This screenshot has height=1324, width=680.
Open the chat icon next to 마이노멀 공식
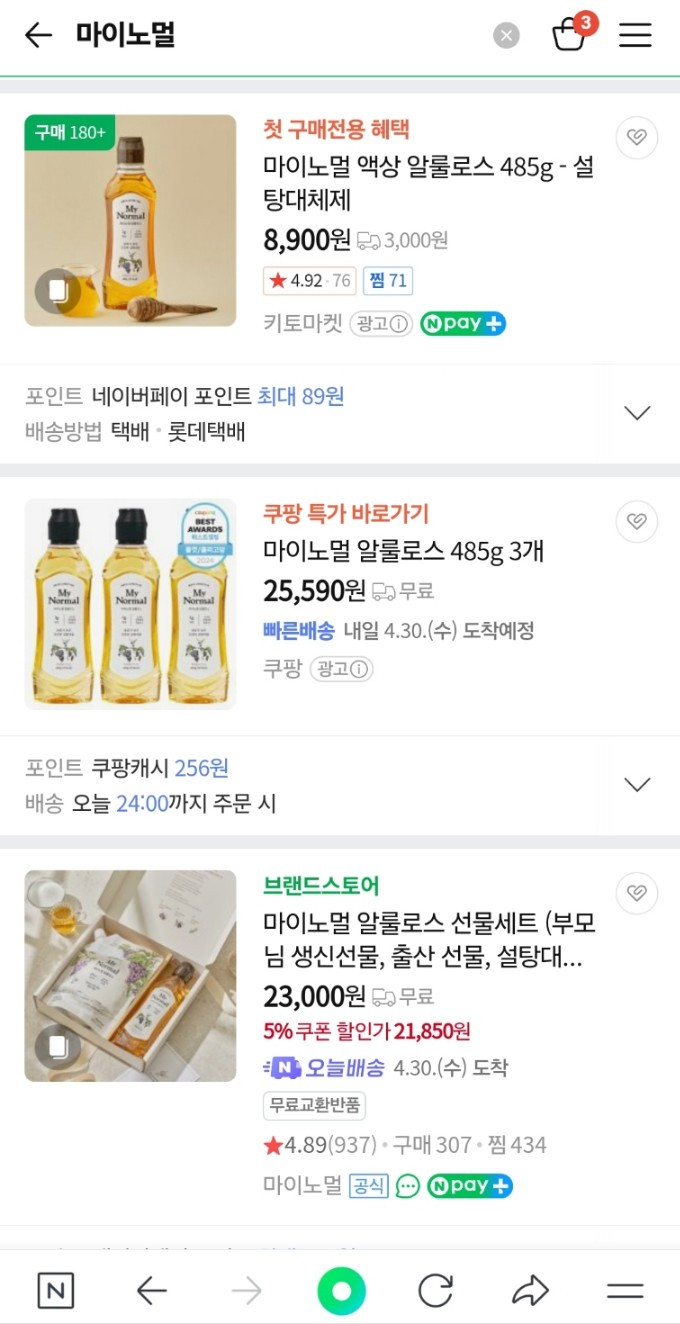click(406, 1186)
